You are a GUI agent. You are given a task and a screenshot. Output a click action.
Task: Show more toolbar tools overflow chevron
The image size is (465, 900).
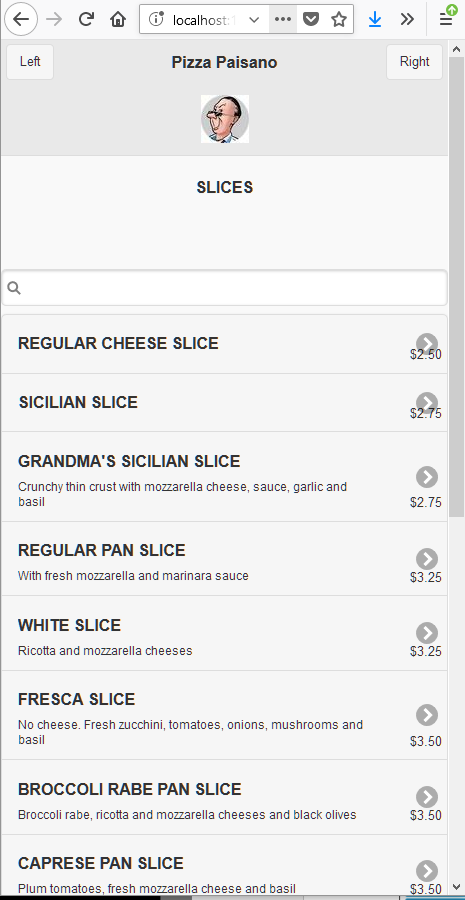tap(407, 20)
